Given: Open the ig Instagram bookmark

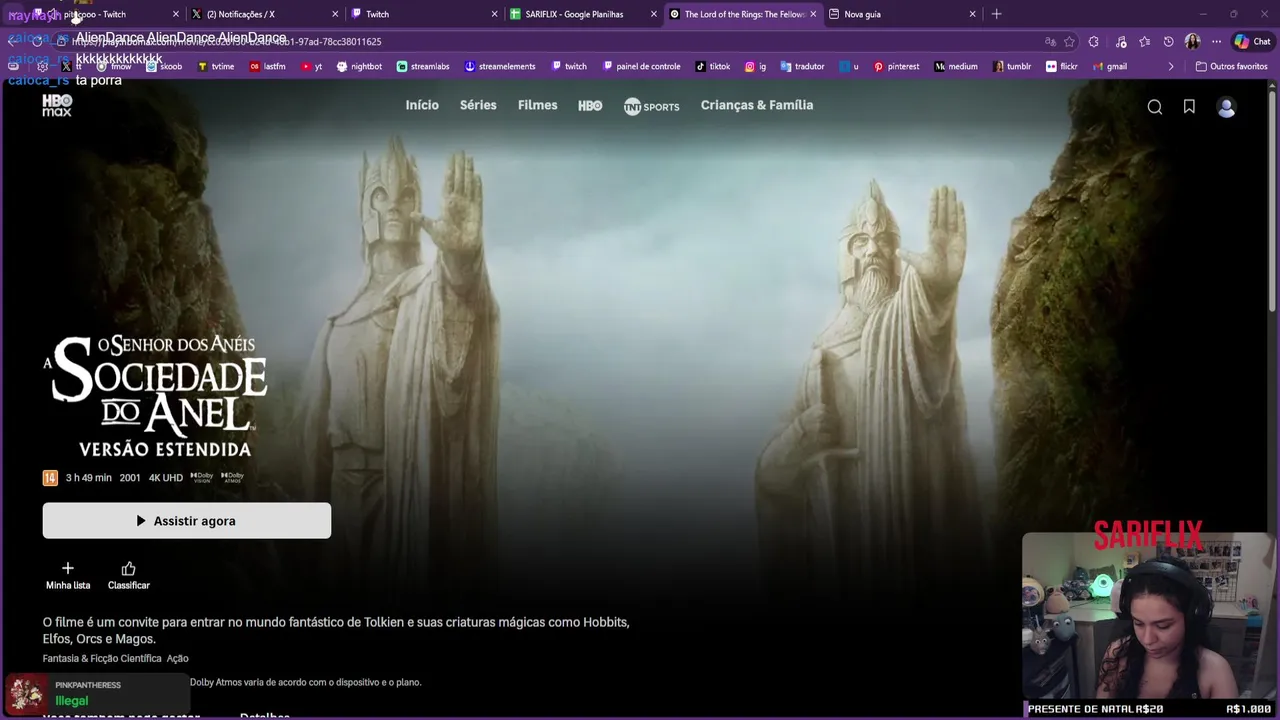Looking at the screenshot, I should [x=756, y=66].
